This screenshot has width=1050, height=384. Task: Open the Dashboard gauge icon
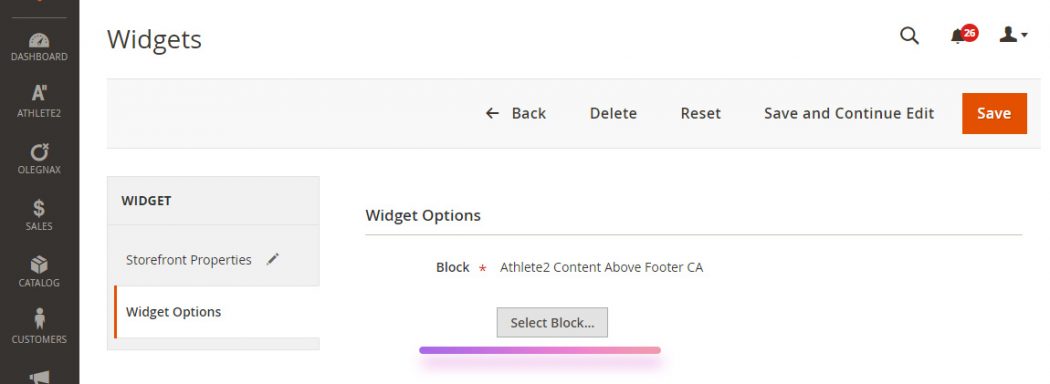click(x=39, y=40)
